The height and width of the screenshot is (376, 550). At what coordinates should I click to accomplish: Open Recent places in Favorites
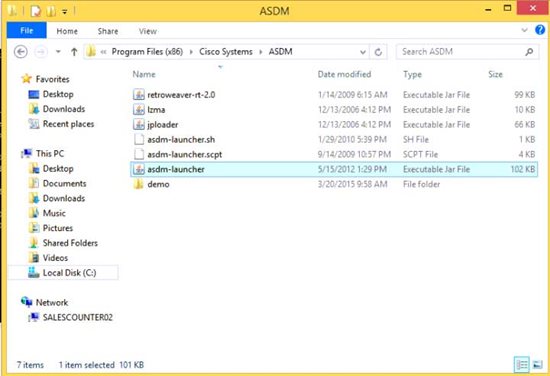tap(68, 124)
